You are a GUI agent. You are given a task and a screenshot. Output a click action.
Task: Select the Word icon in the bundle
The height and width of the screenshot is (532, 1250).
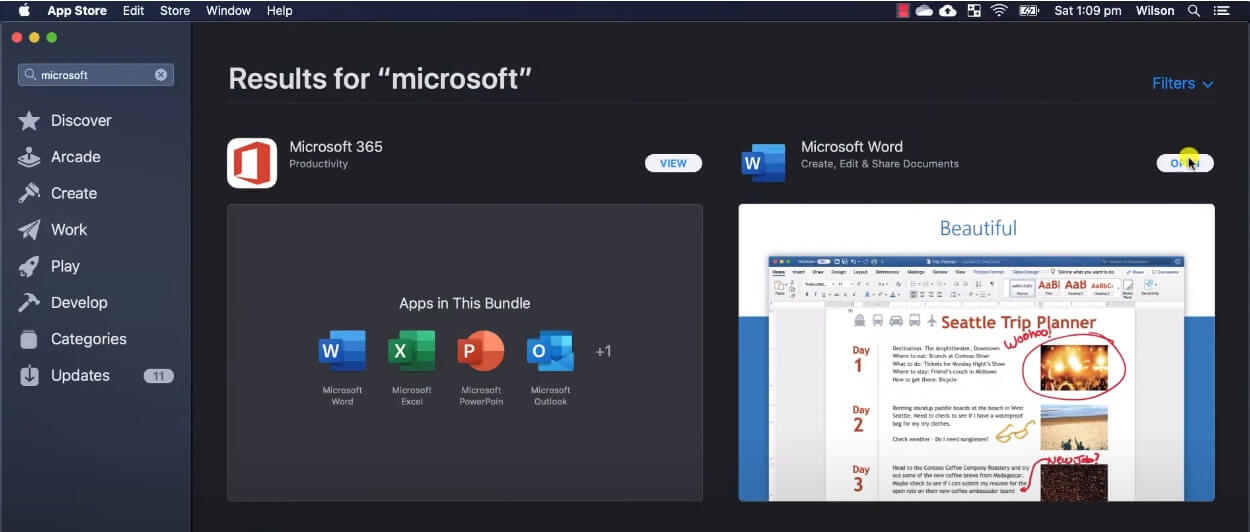(x=342, y=351)
